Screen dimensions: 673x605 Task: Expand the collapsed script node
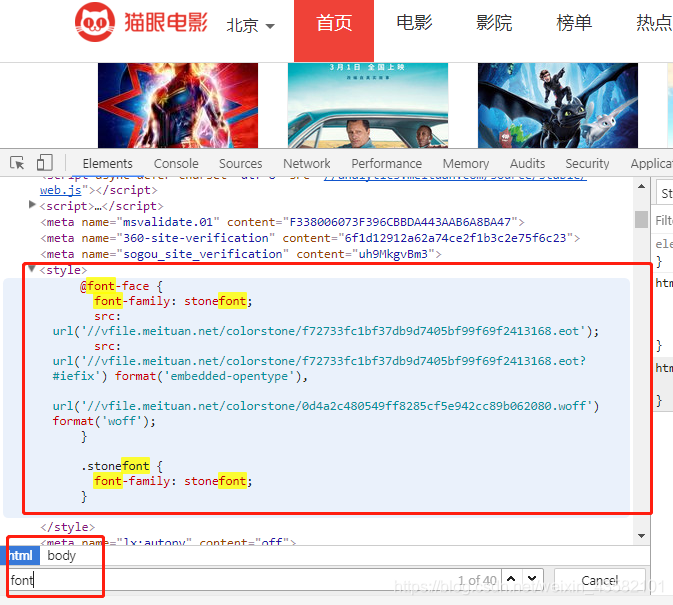[x=32, y=205]
